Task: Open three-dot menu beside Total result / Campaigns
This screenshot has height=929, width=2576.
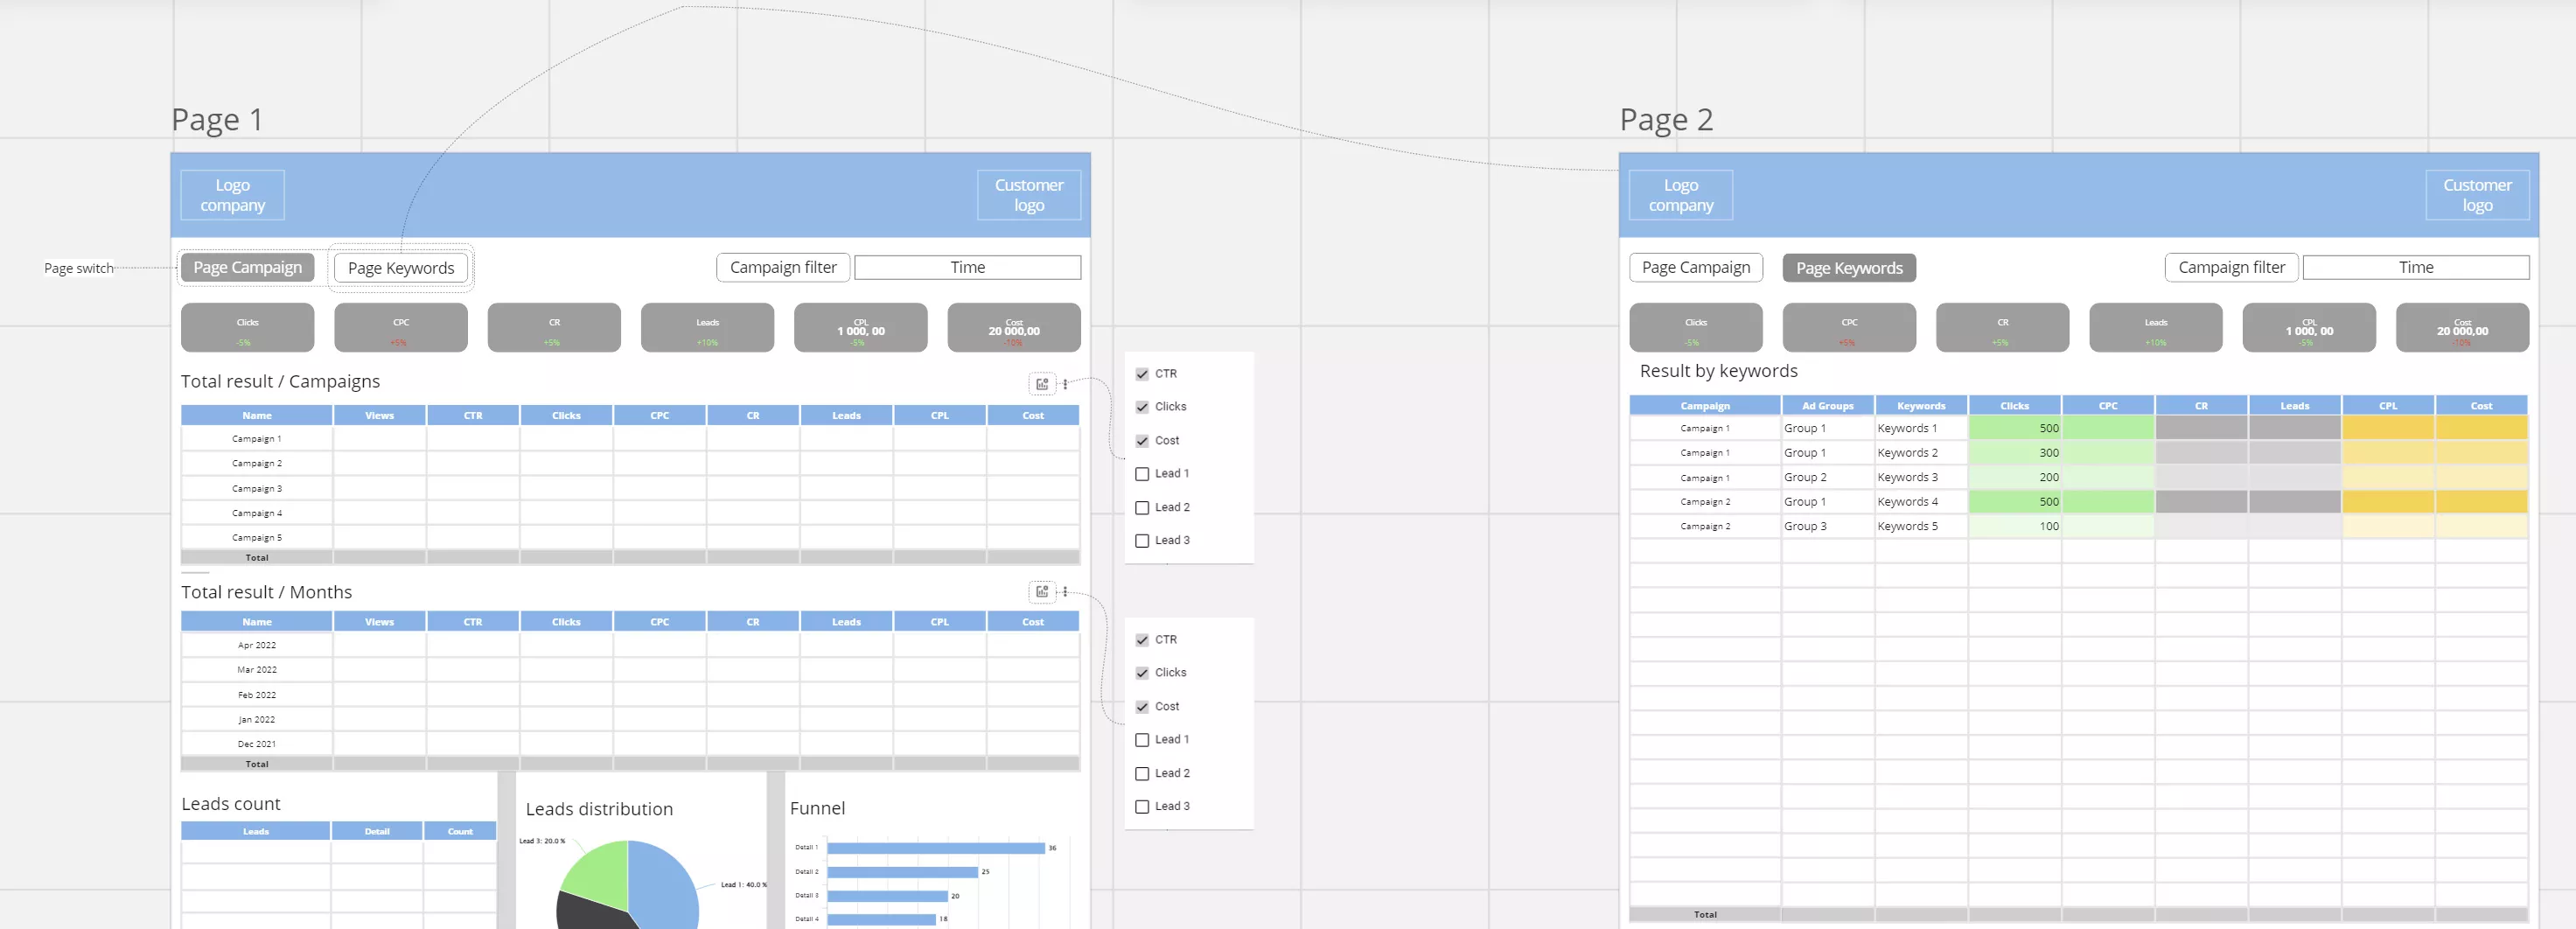Action: 1065,384
